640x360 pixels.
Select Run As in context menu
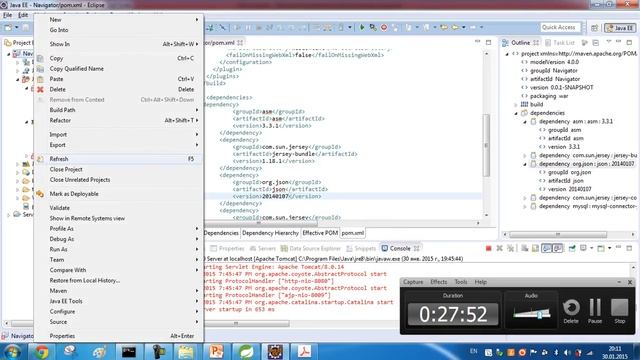[x=118, y=249]
